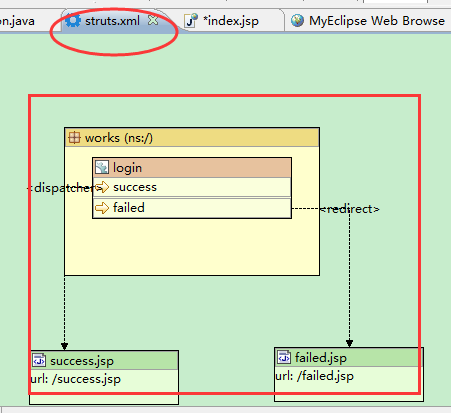
Task: Click the arrow icon beside failed
Action: pyautogui.click(x=102, y=208)
